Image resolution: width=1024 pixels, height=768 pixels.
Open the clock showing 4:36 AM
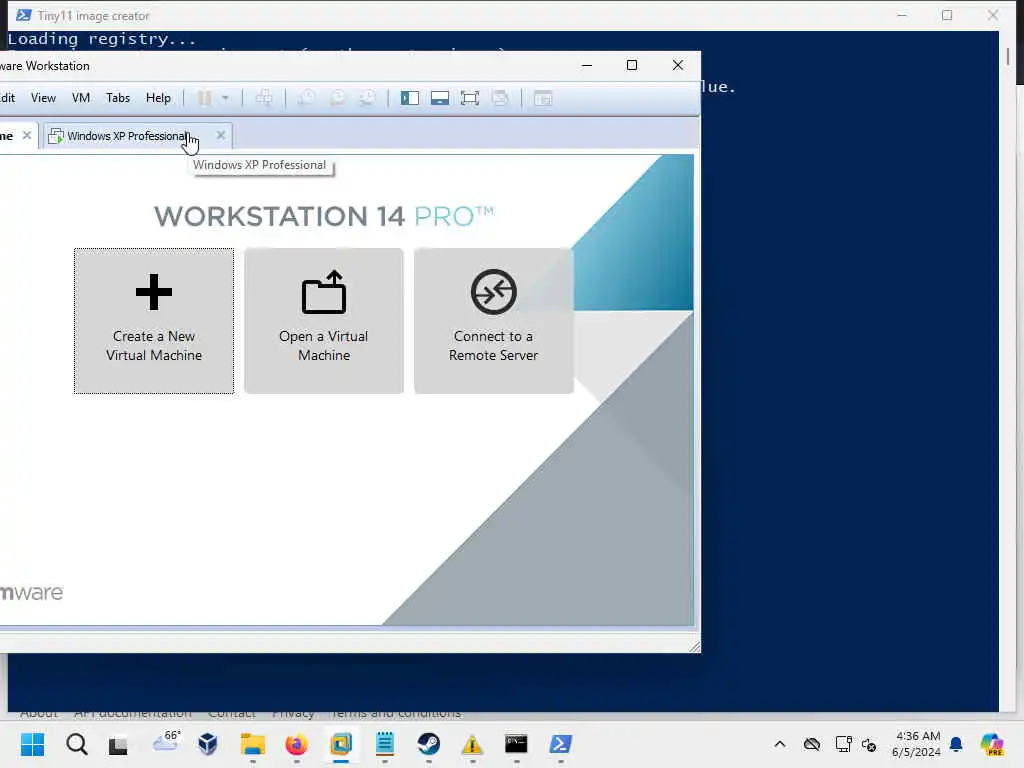(917, 744)
